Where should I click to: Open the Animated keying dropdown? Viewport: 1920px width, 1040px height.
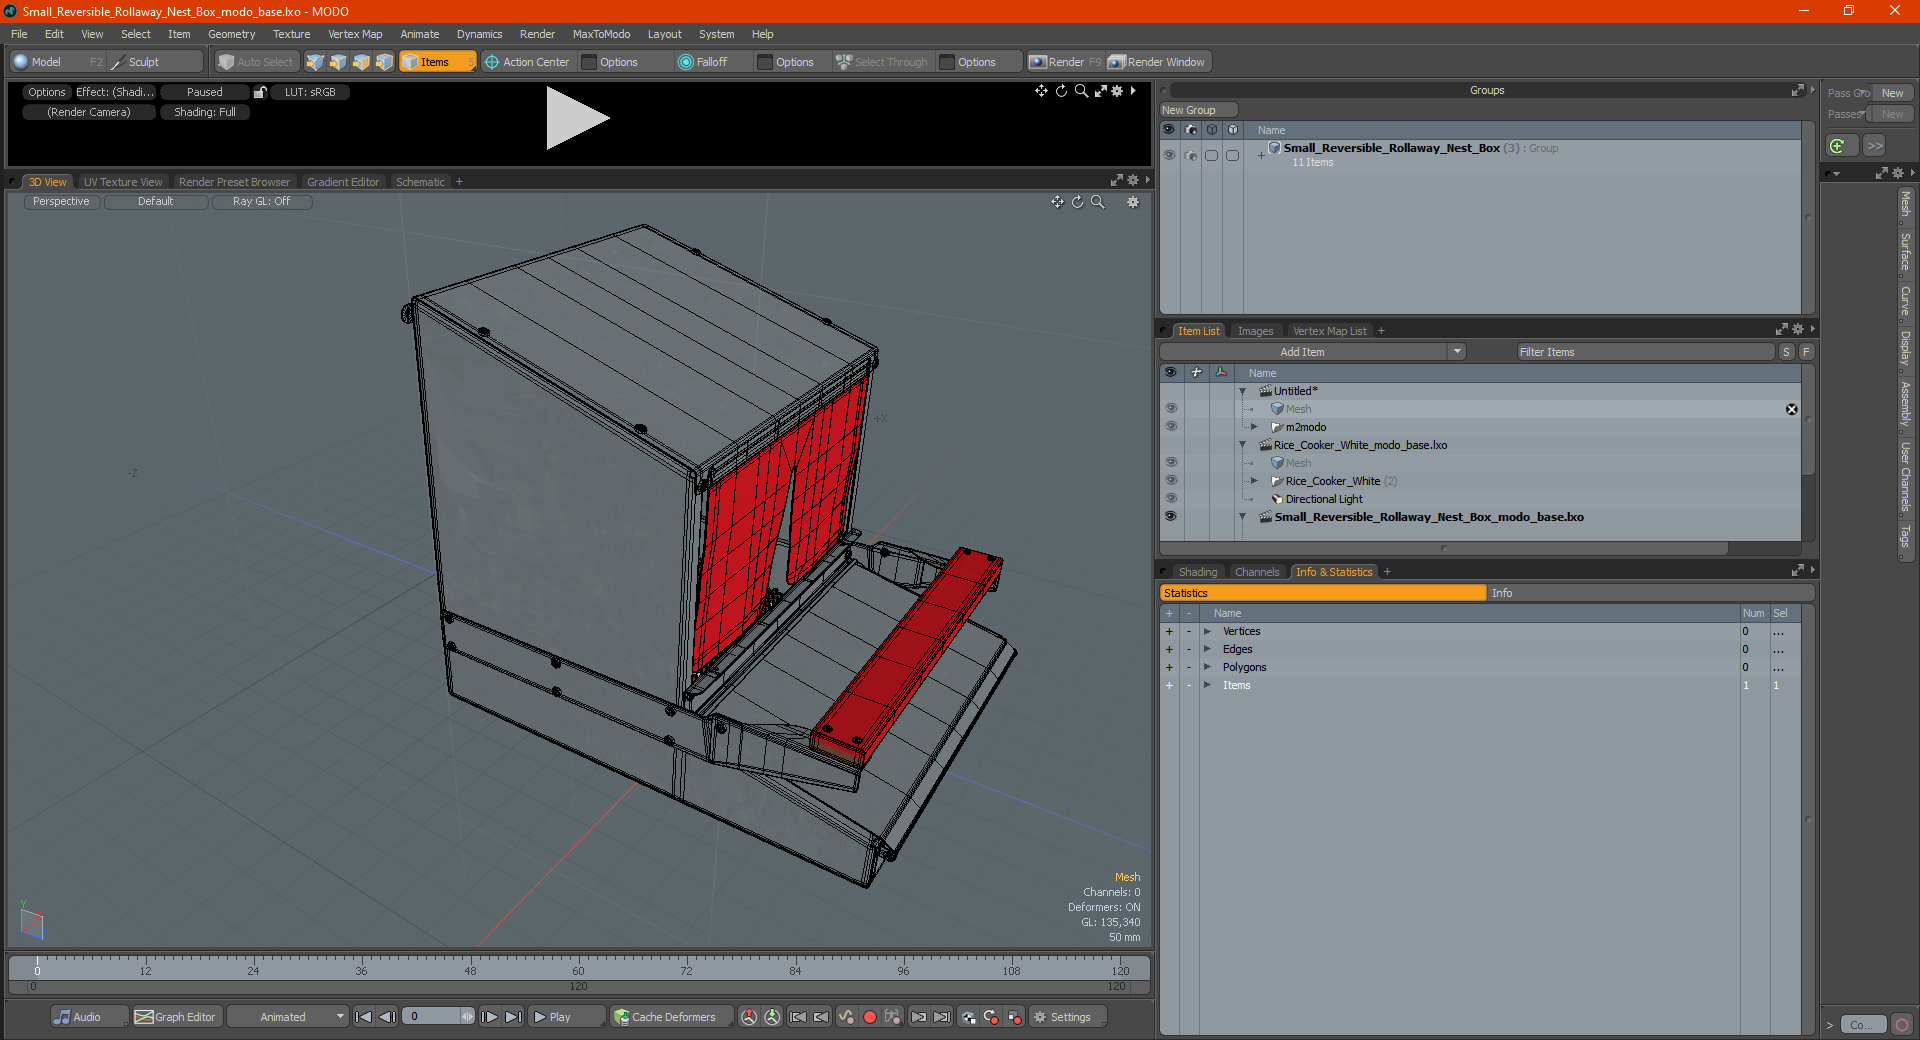coord(287,1017)
